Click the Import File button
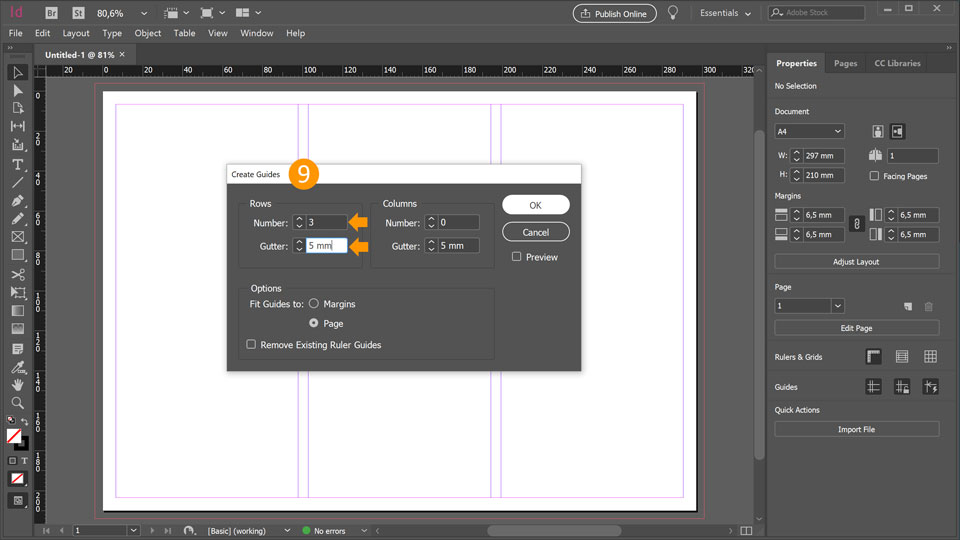 tap(856, 429)
